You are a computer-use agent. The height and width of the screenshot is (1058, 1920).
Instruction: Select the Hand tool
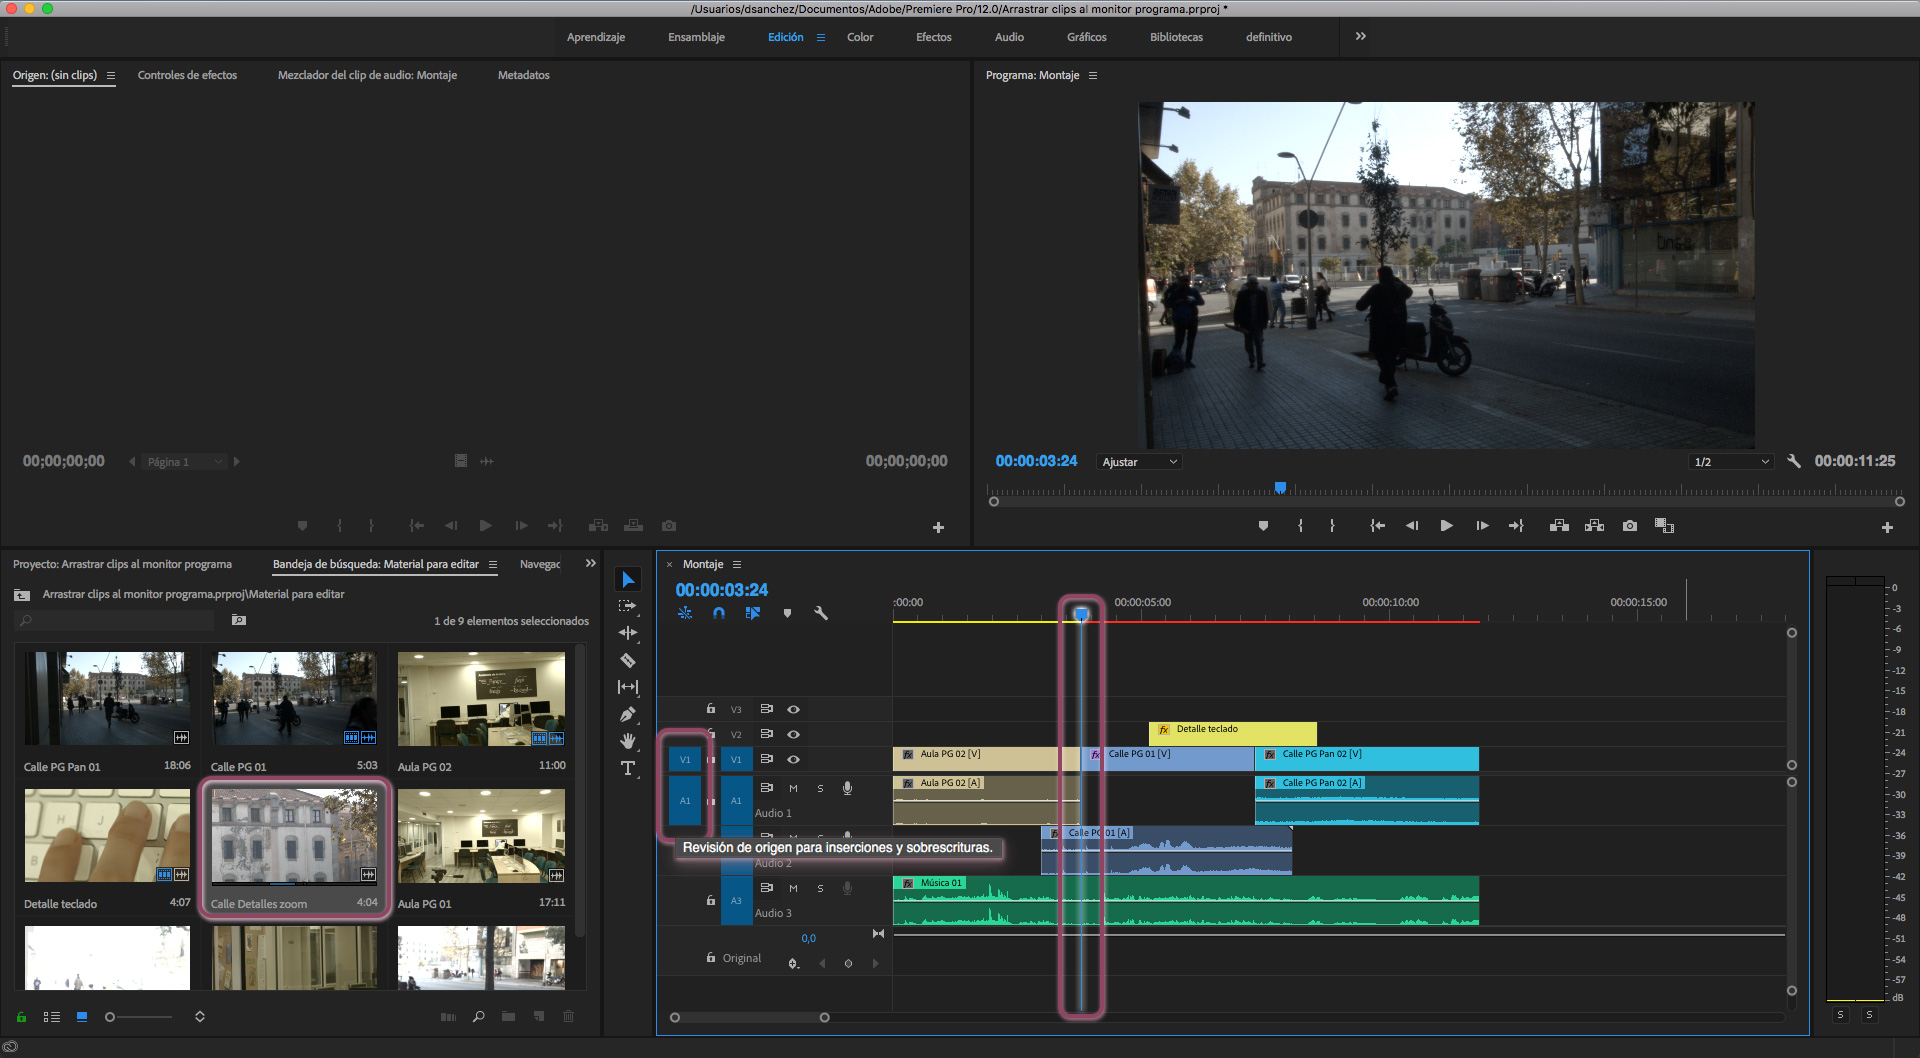(x=628, y=741)
